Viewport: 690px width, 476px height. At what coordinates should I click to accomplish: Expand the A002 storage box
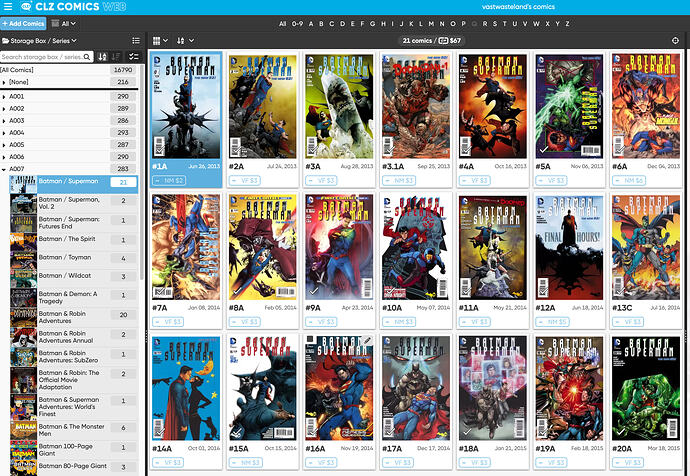(4, 109)
